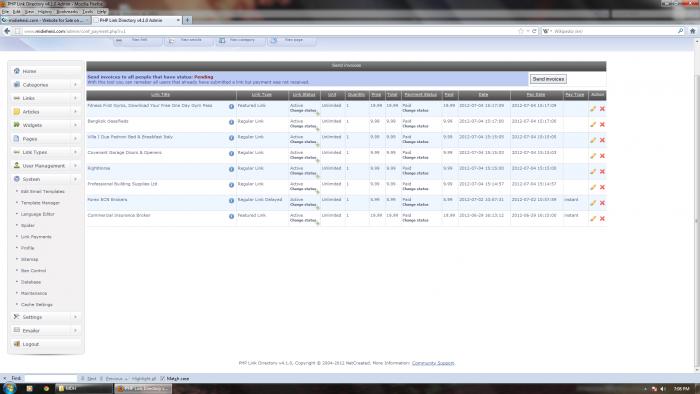Open the Tools menu in Firefox
Viewport: 700px width, 394px height.
[x=88, y=12]
